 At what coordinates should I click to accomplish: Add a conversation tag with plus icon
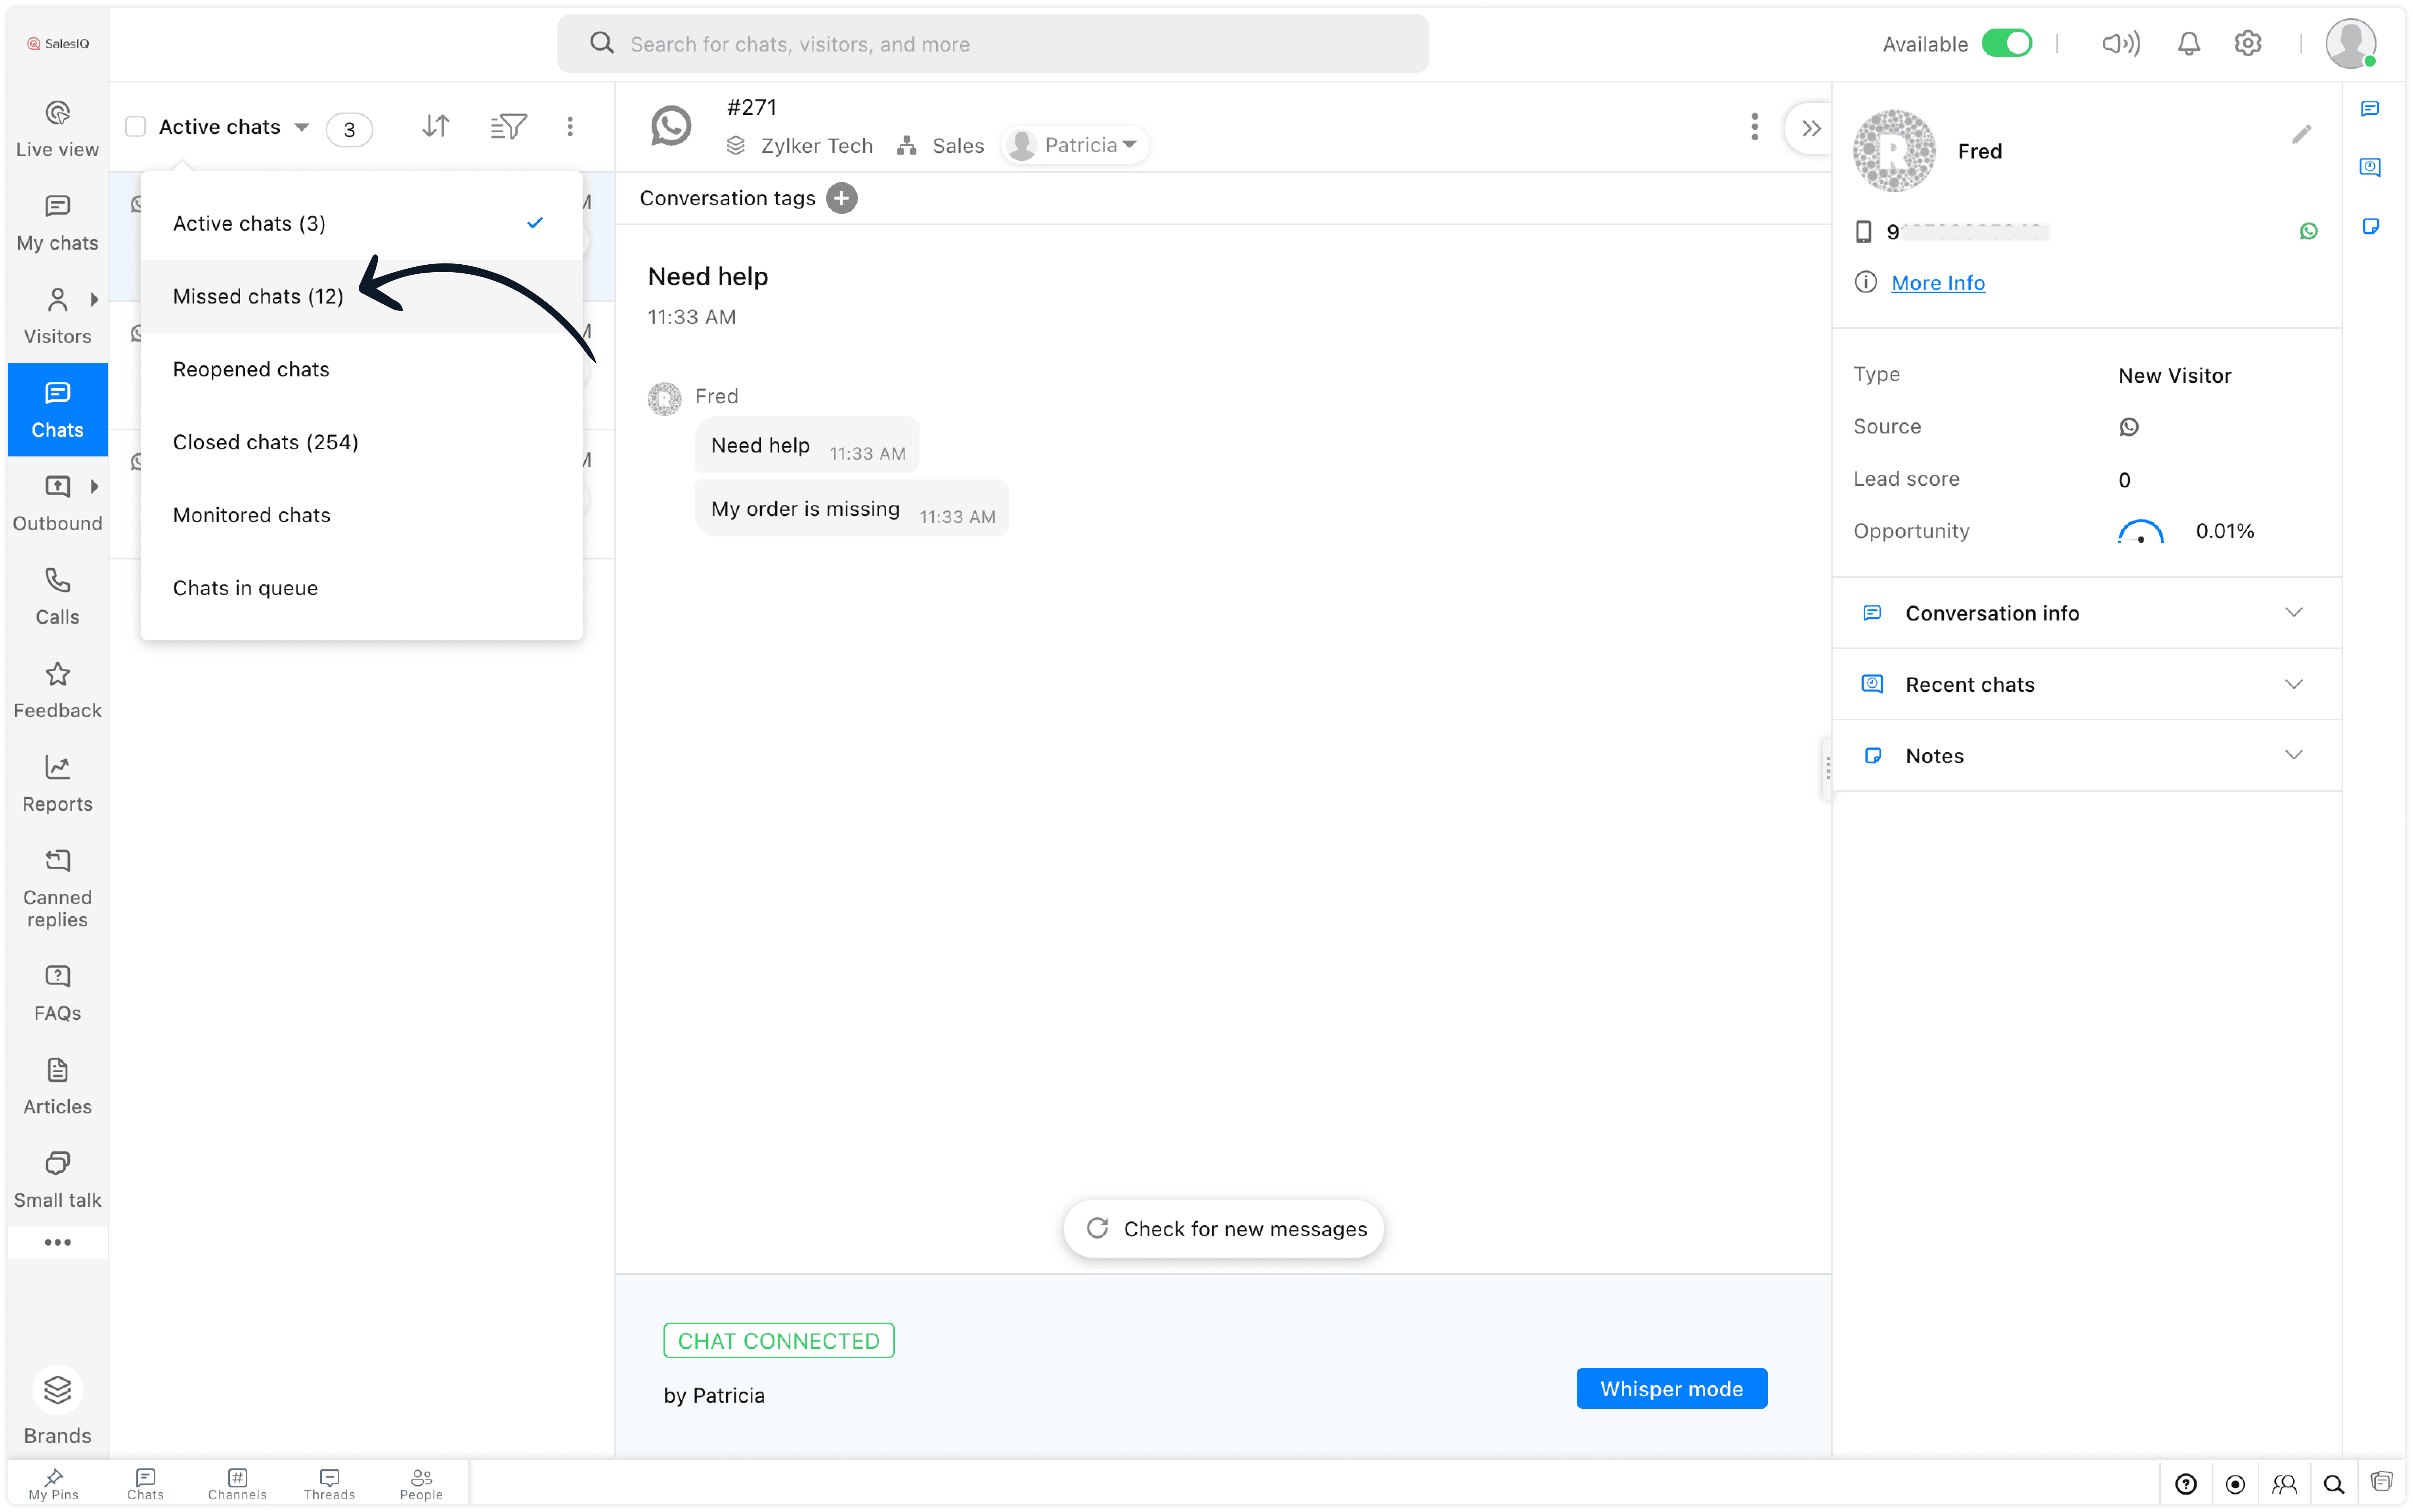pyautogui.click(x=842, y=198)
